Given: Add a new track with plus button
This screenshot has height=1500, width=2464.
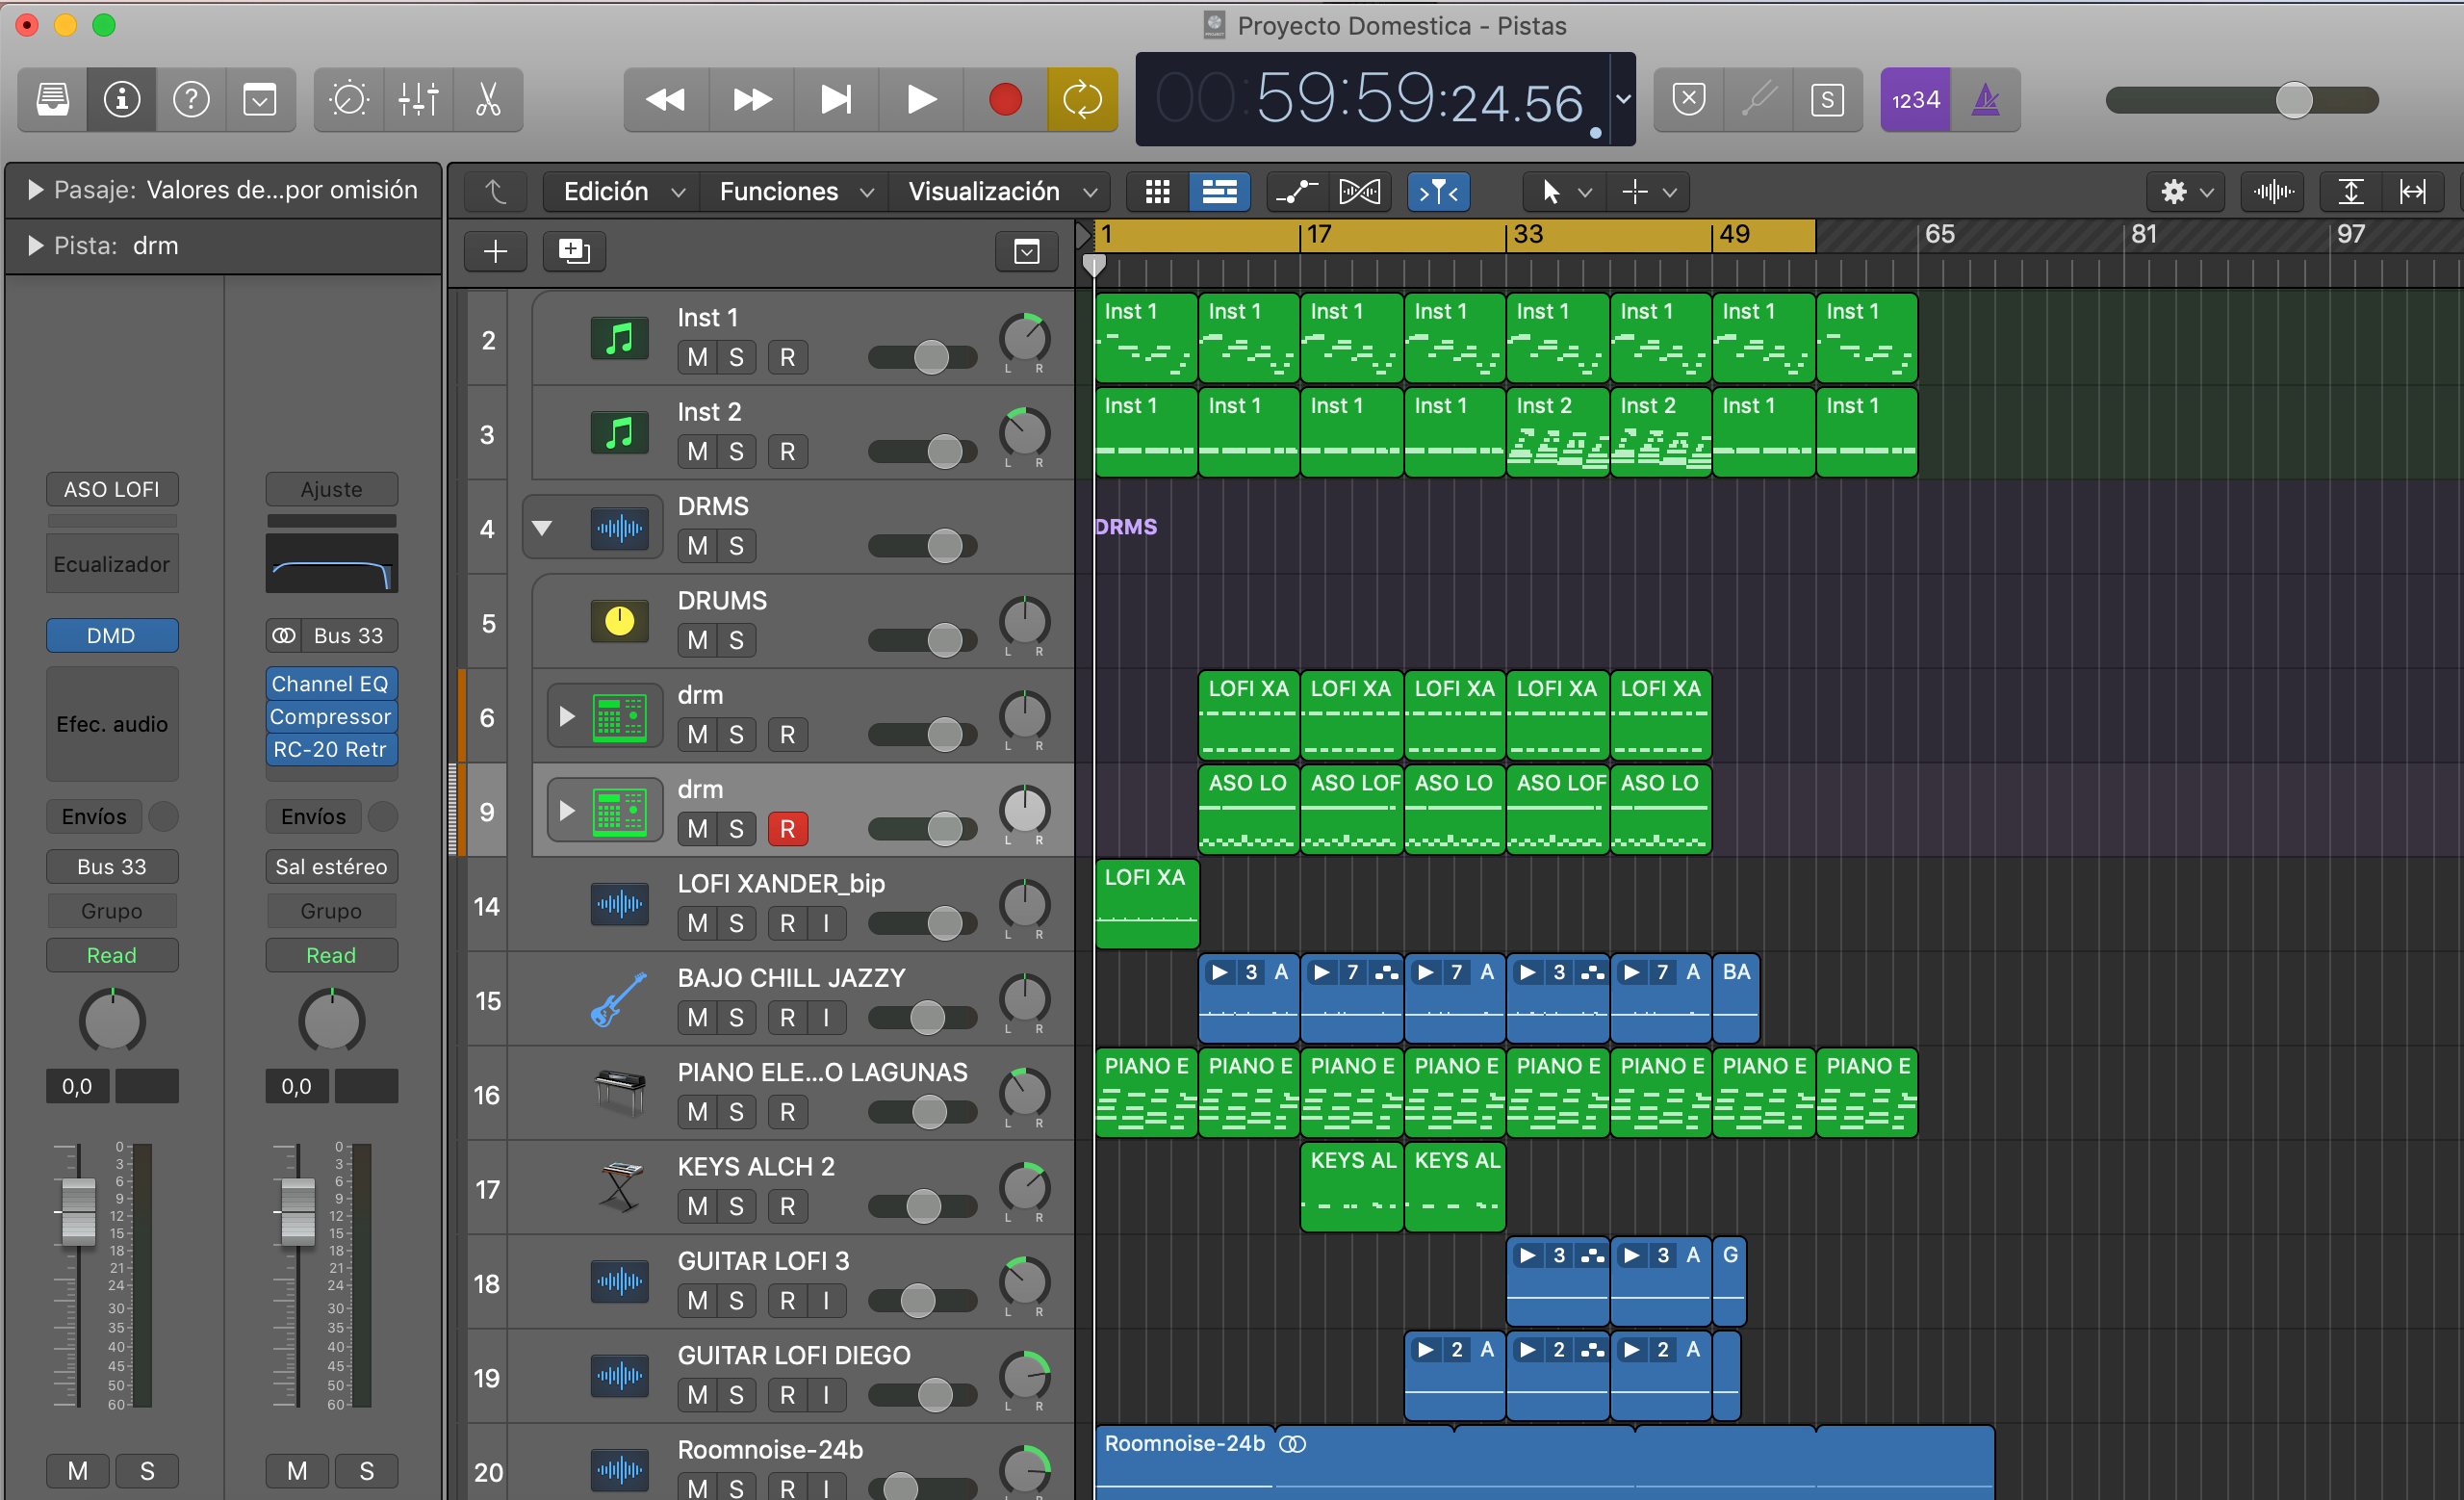Looking at the screenshot, I should coord(495,251).
